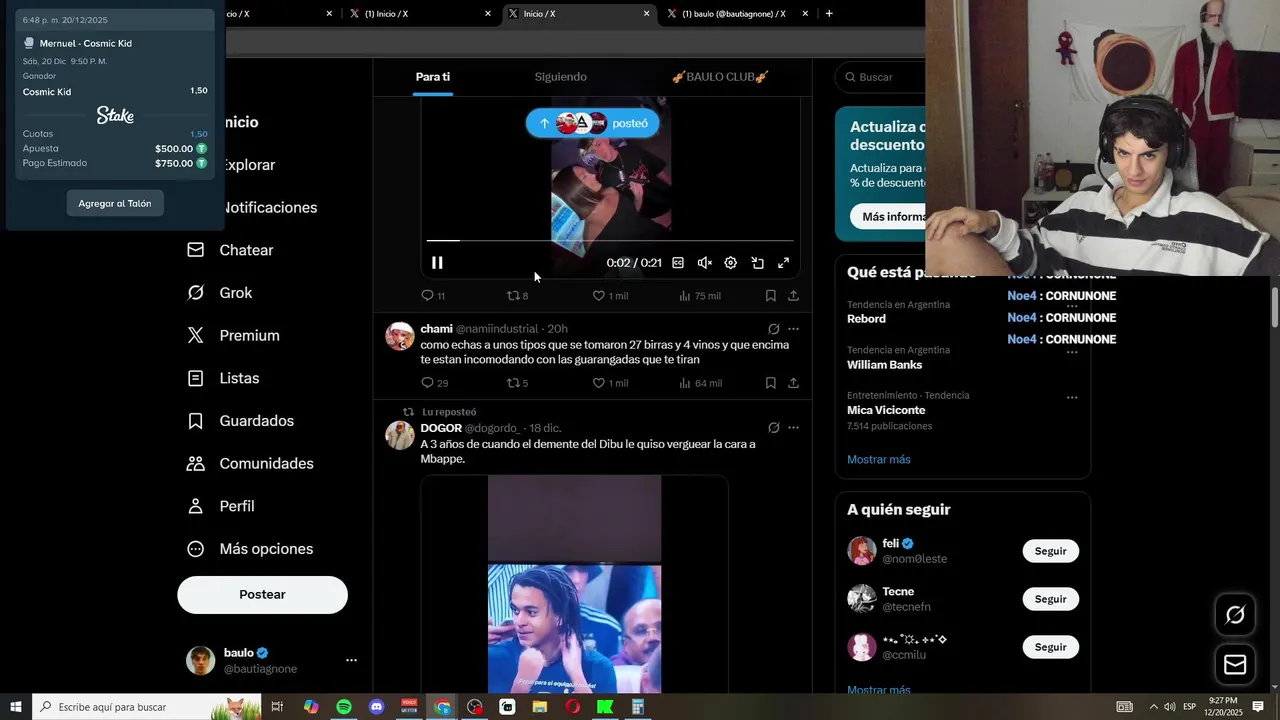Click Mostrar más under trends
Screen dimensions: 1280x720
click(x=879, y=460)
